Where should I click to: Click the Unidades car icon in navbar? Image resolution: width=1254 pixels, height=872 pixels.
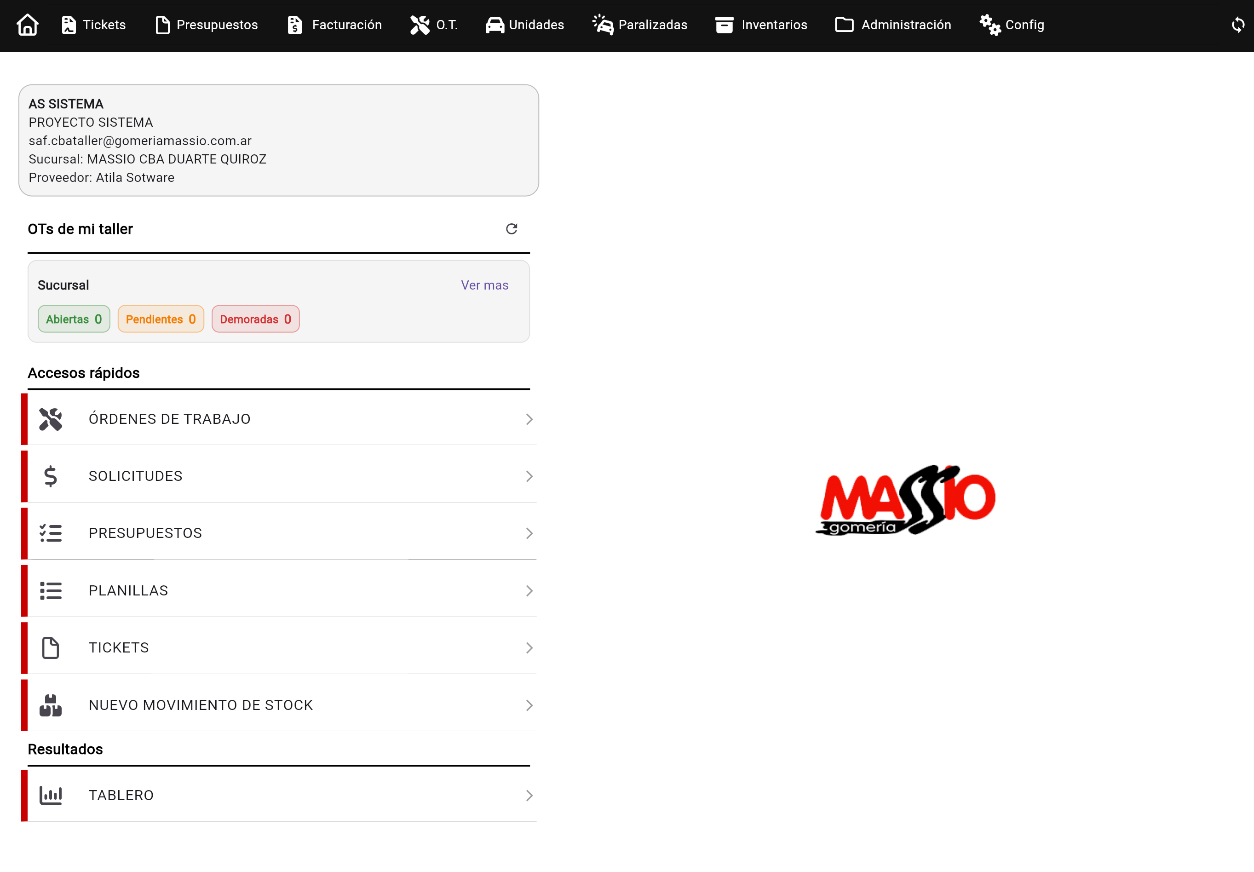[x=495, y=25]
